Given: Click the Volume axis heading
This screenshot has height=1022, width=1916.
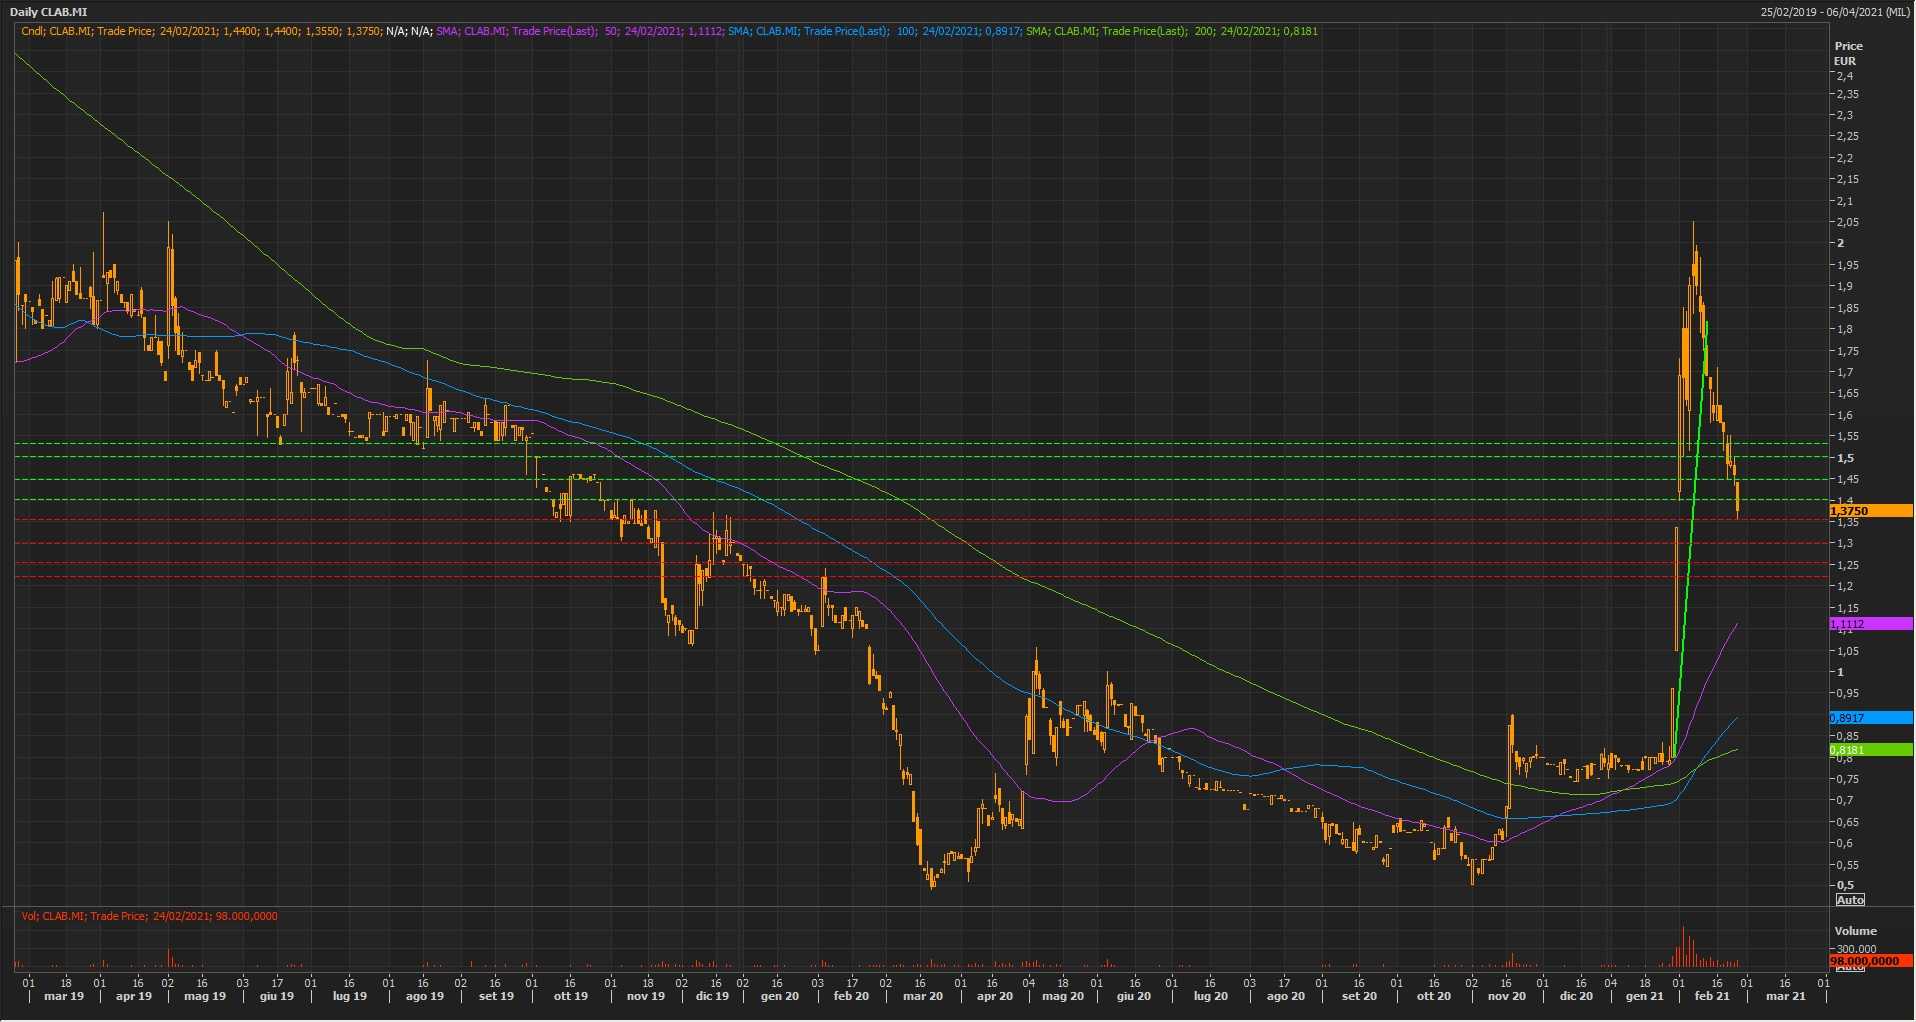Looking at the screenshot, I should click(1855, 931).
